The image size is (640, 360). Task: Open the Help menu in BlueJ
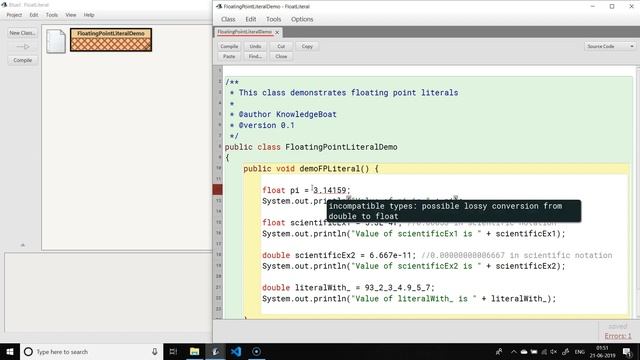pyautogui.click(x=89, y=15)
